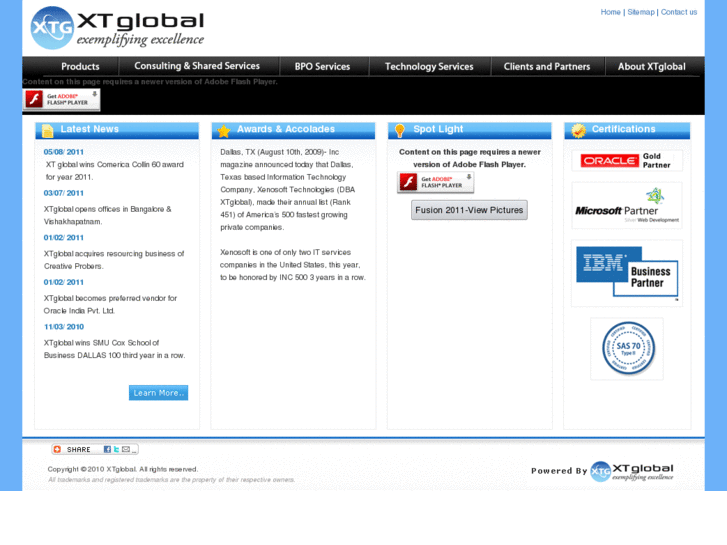Click the Spot Light bulb icon
Viewport: 727px width, 545px height.
click(x=400, y=131)
